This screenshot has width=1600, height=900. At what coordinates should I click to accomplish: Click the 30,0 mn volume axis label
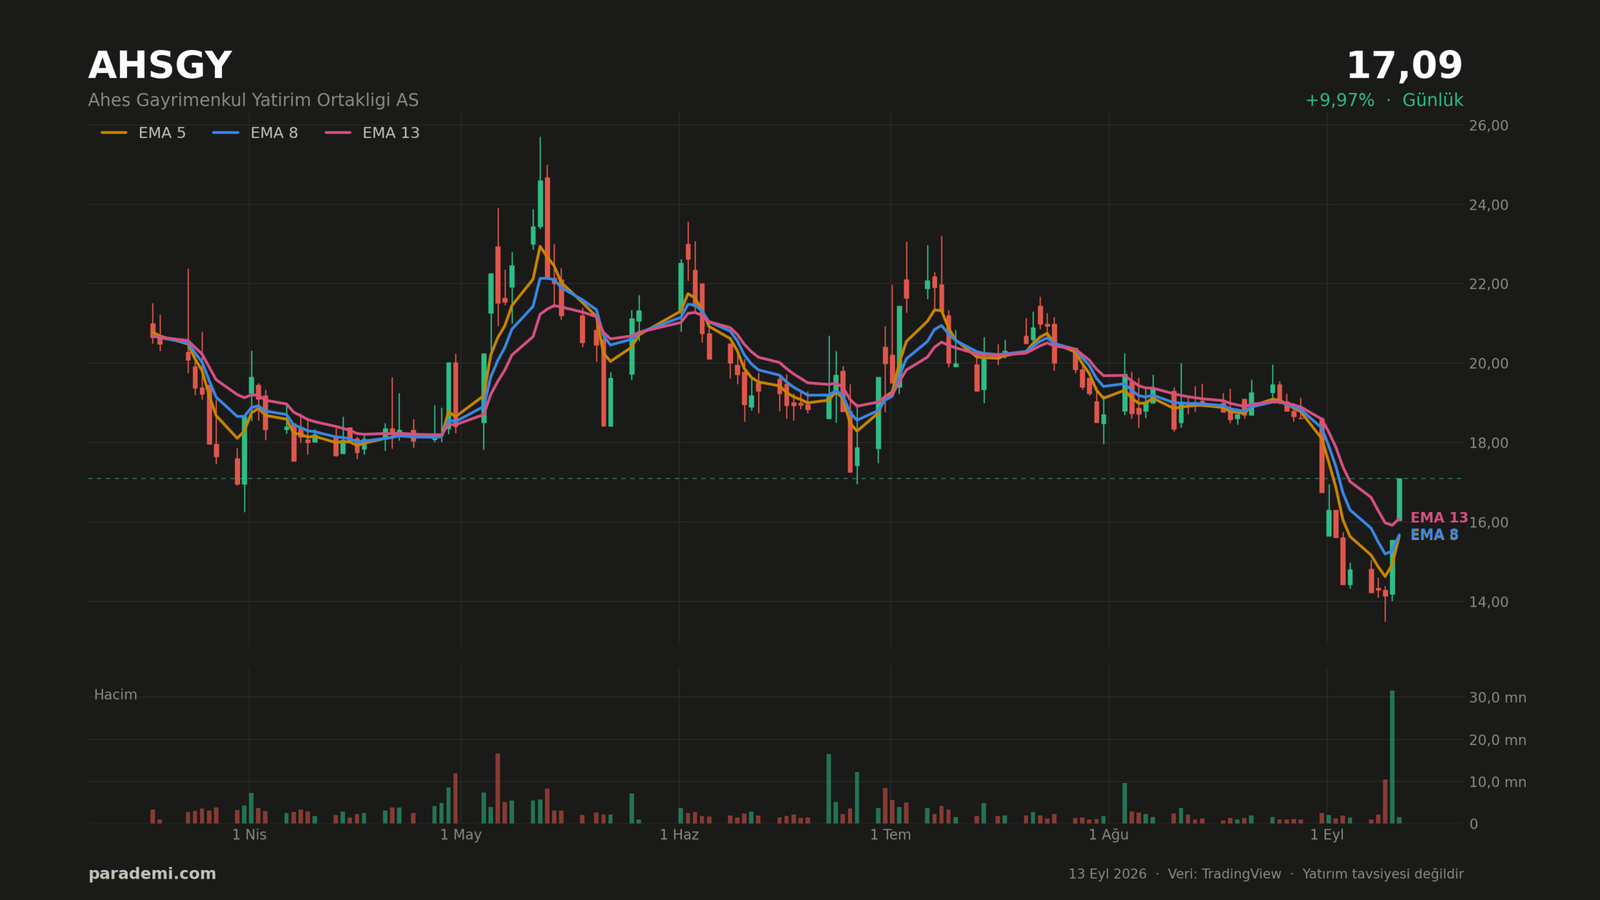1497,698
